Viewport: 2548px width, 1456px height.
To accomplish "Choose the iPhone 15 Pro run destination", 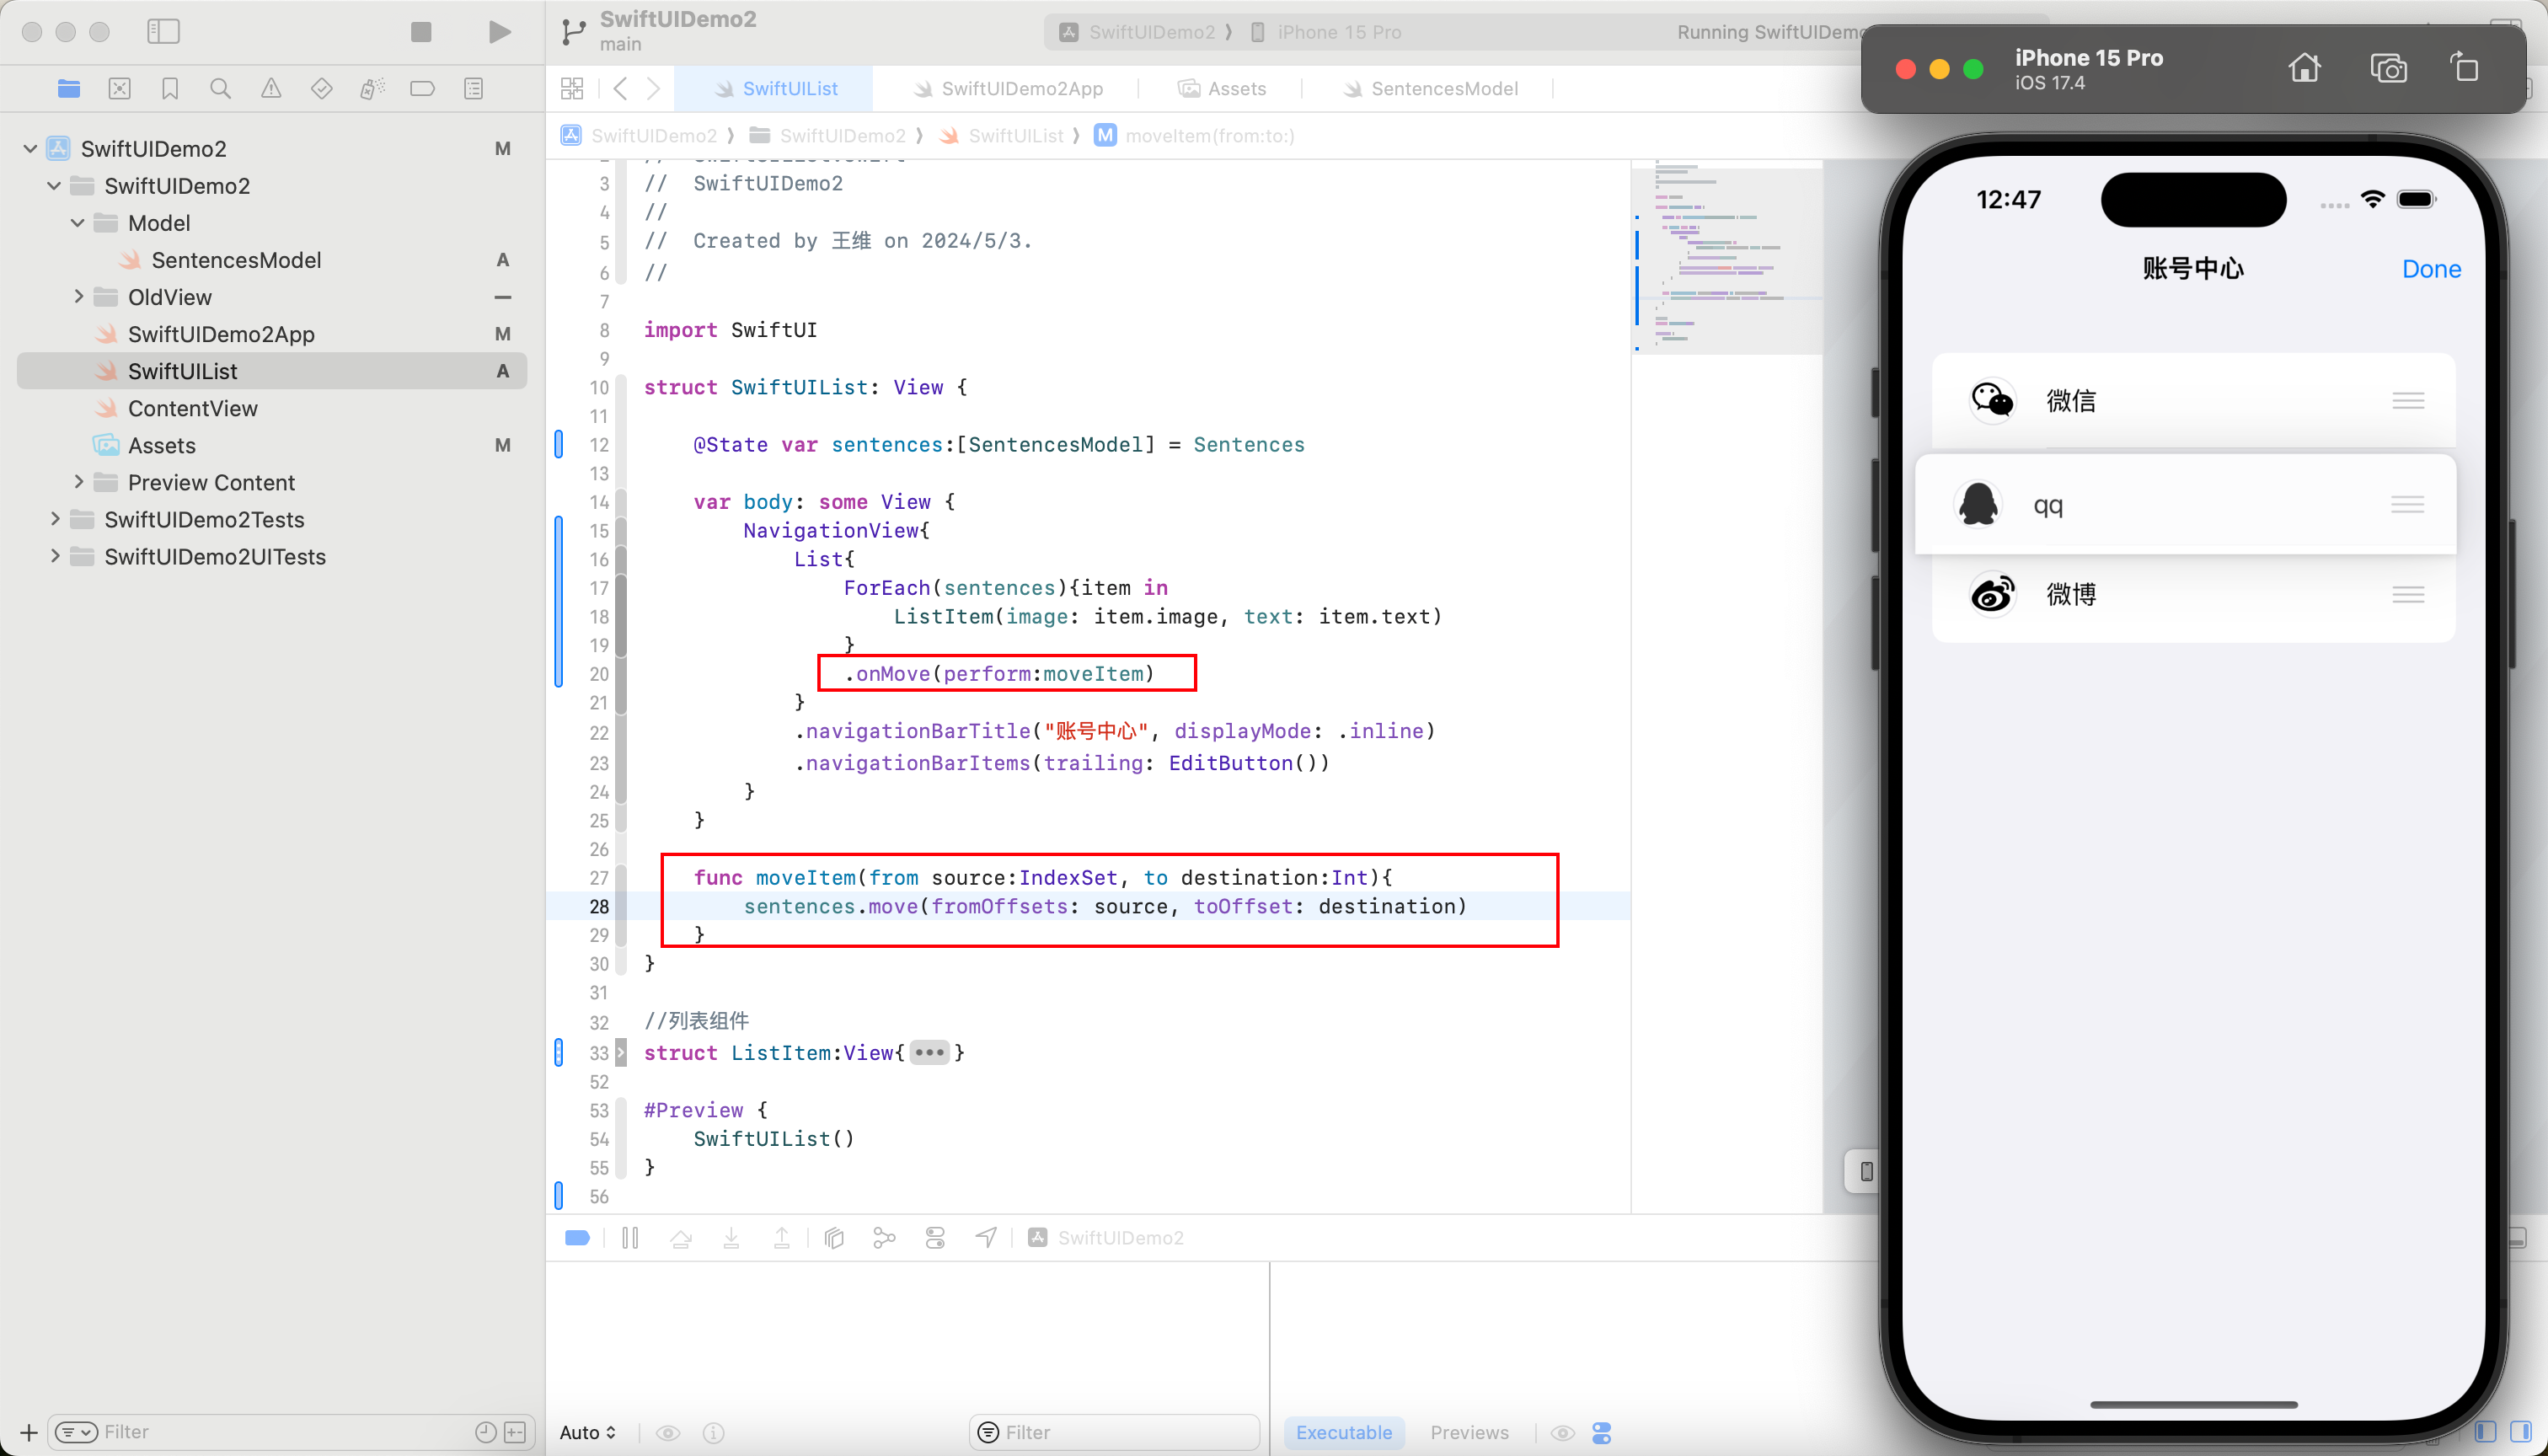I will click(x=1327, y=32).
